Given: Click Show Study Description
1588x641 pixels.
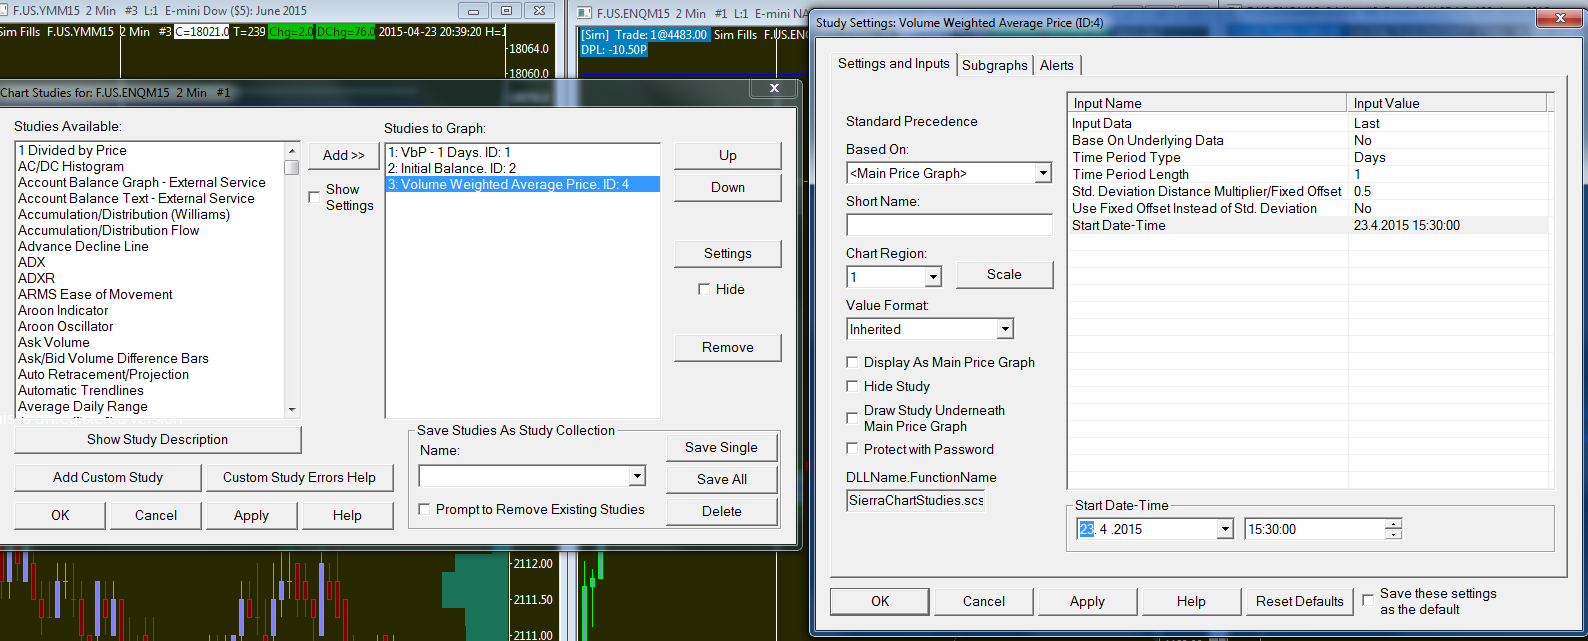Looking at the screenshot, I should click(157, 439).
